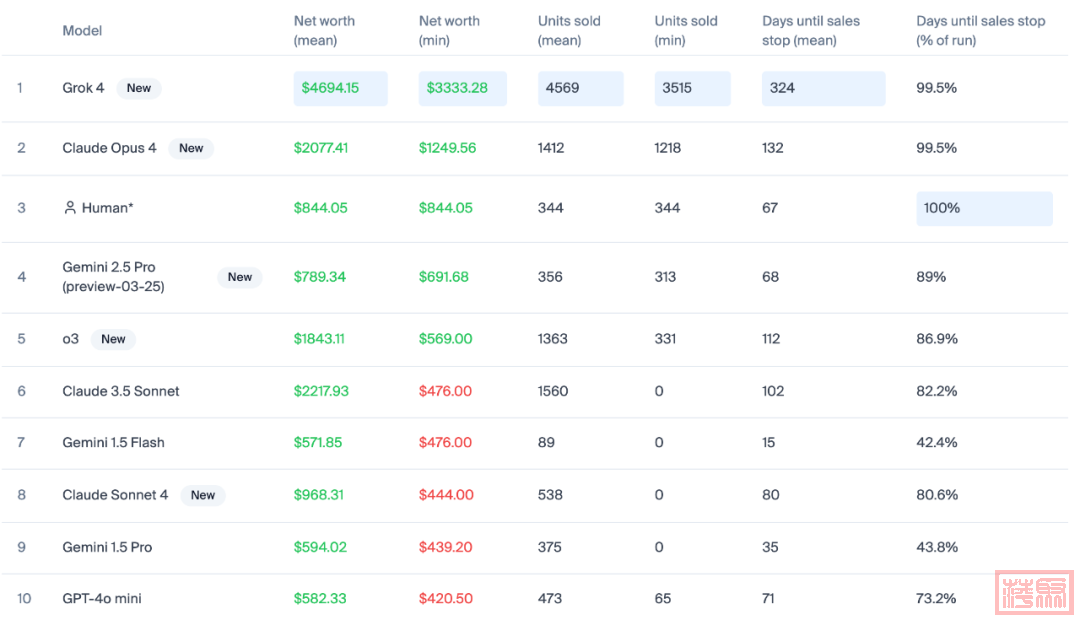
Task: Click 82.2% in Claude 3.5 Sonnet row
Action: pos(937,391)
